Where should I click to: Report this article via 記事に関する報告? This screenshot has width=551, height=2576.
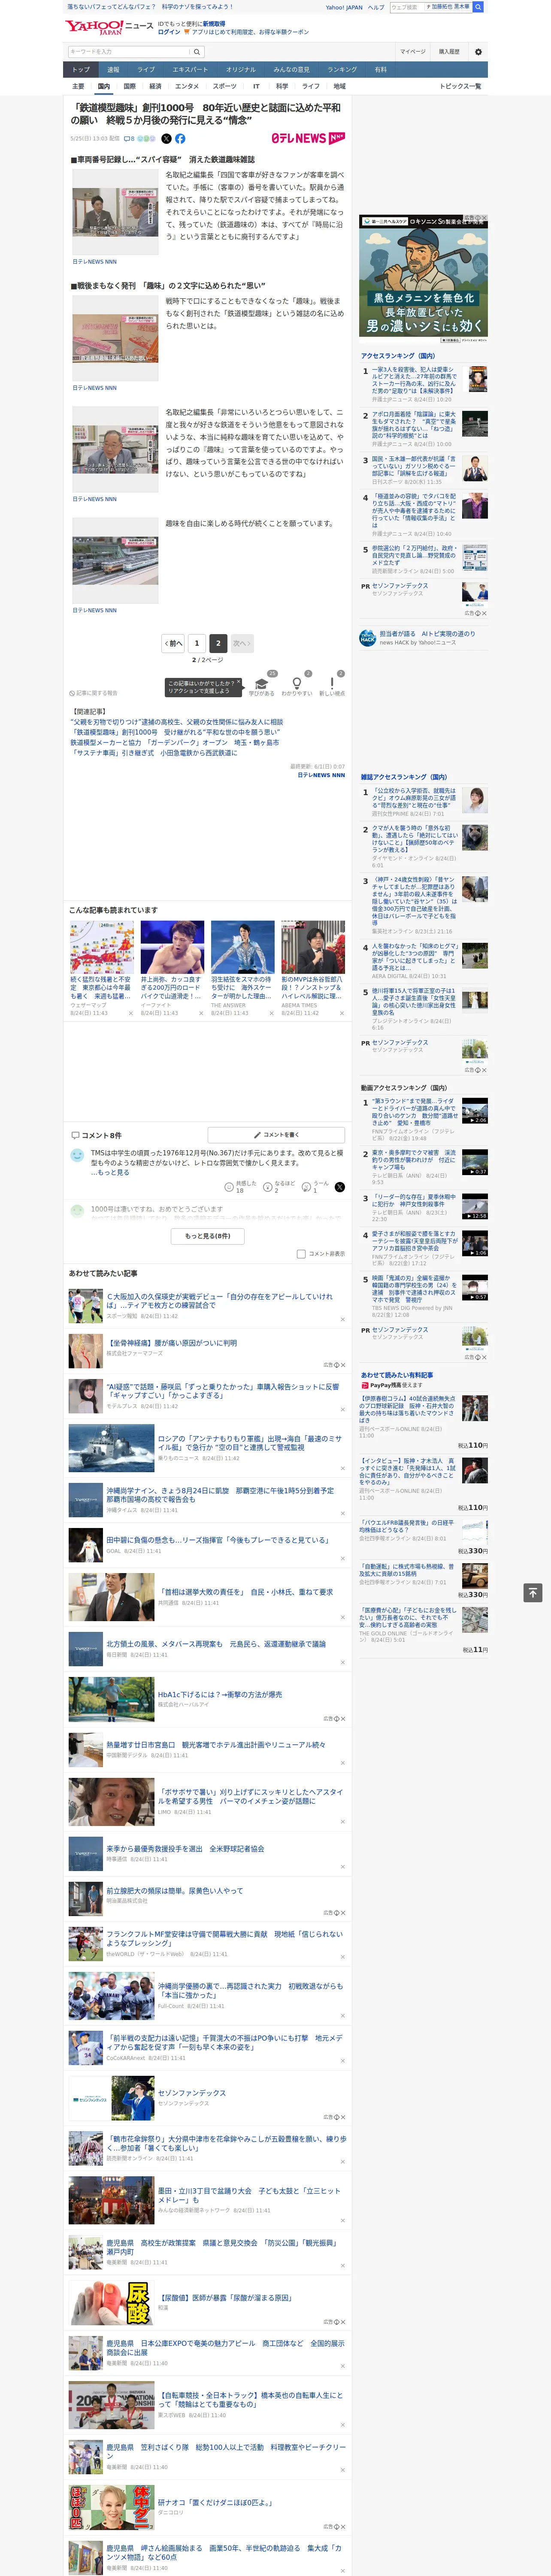click(x=93, y=693)
